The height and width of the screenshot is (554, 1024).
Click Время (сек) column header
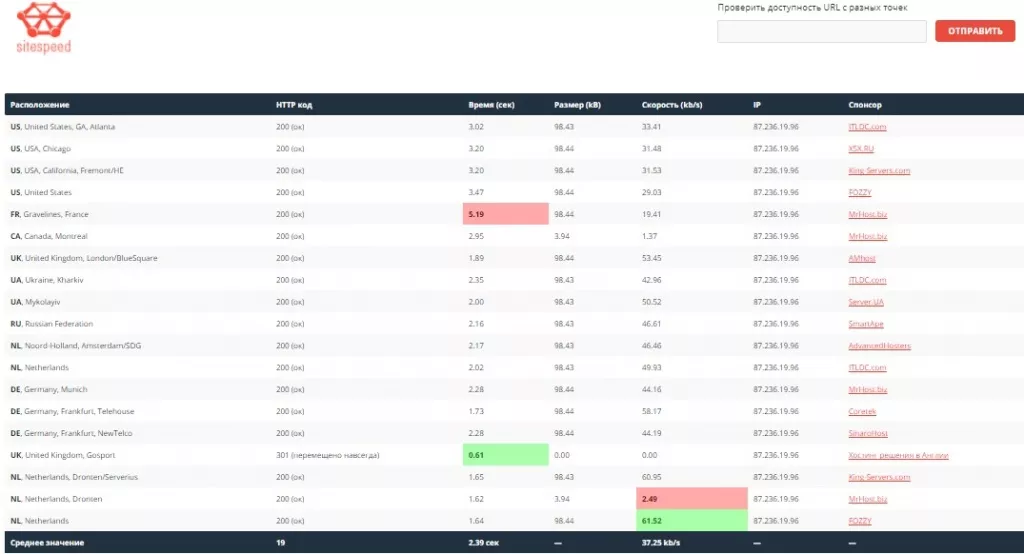pos(491,105)
